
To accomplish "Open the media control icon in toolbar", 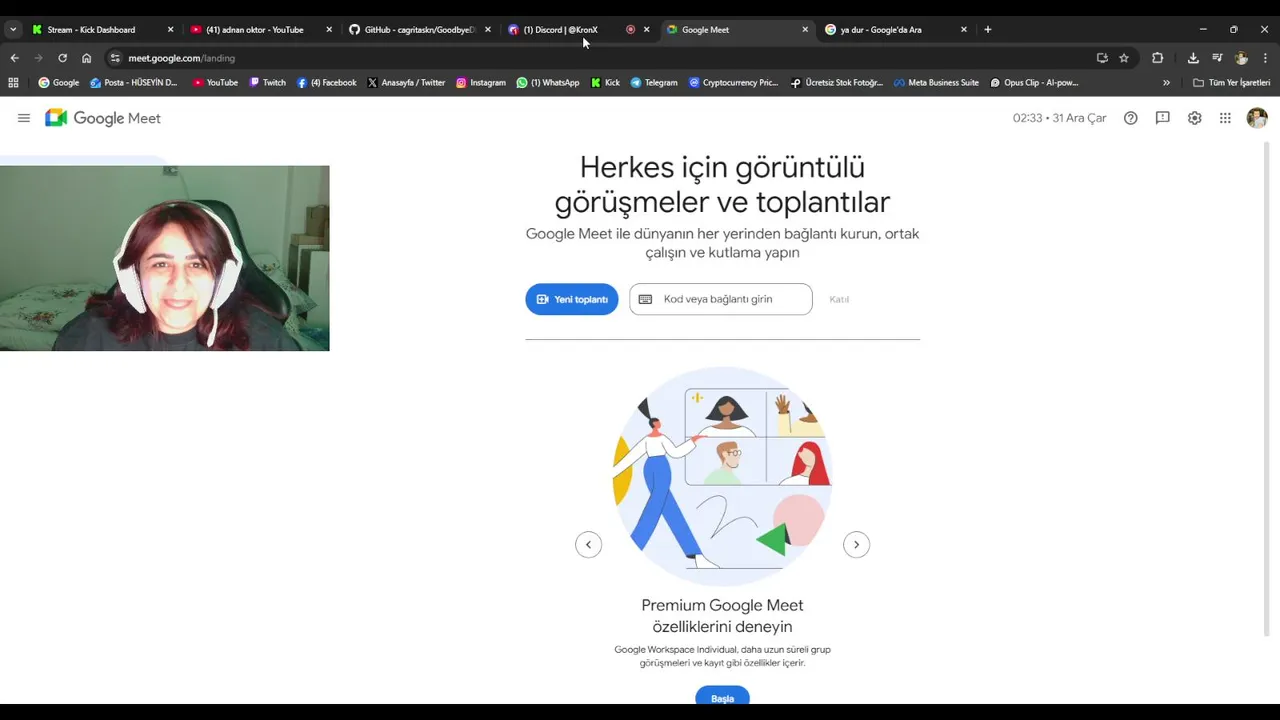I will (1217, 58).
